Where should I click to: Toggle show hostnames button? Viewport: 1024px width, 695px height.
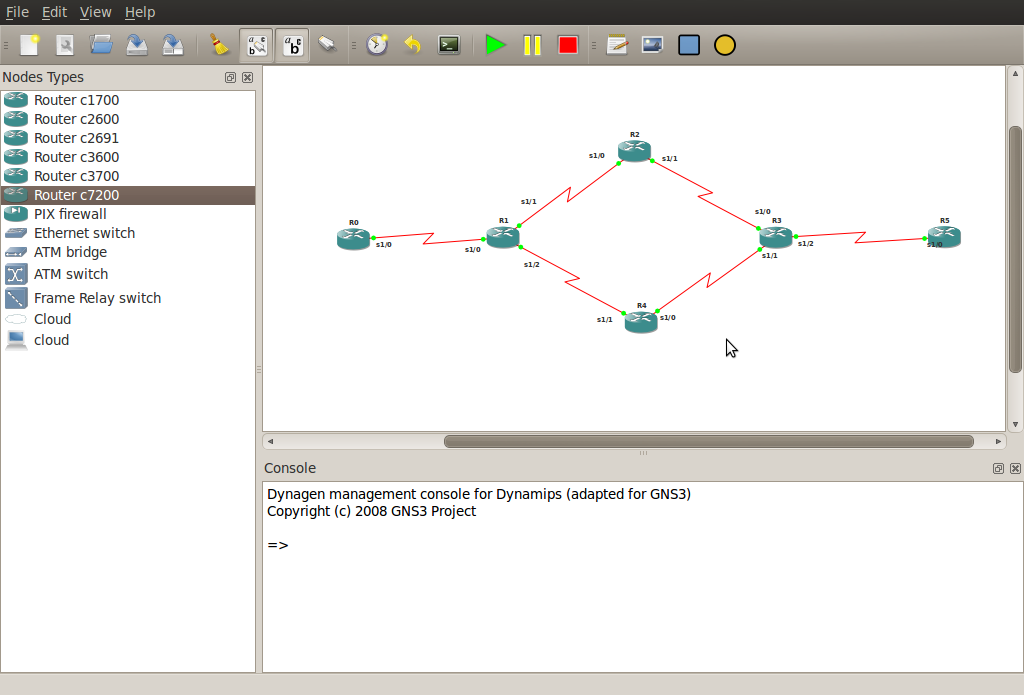(292, 45)
